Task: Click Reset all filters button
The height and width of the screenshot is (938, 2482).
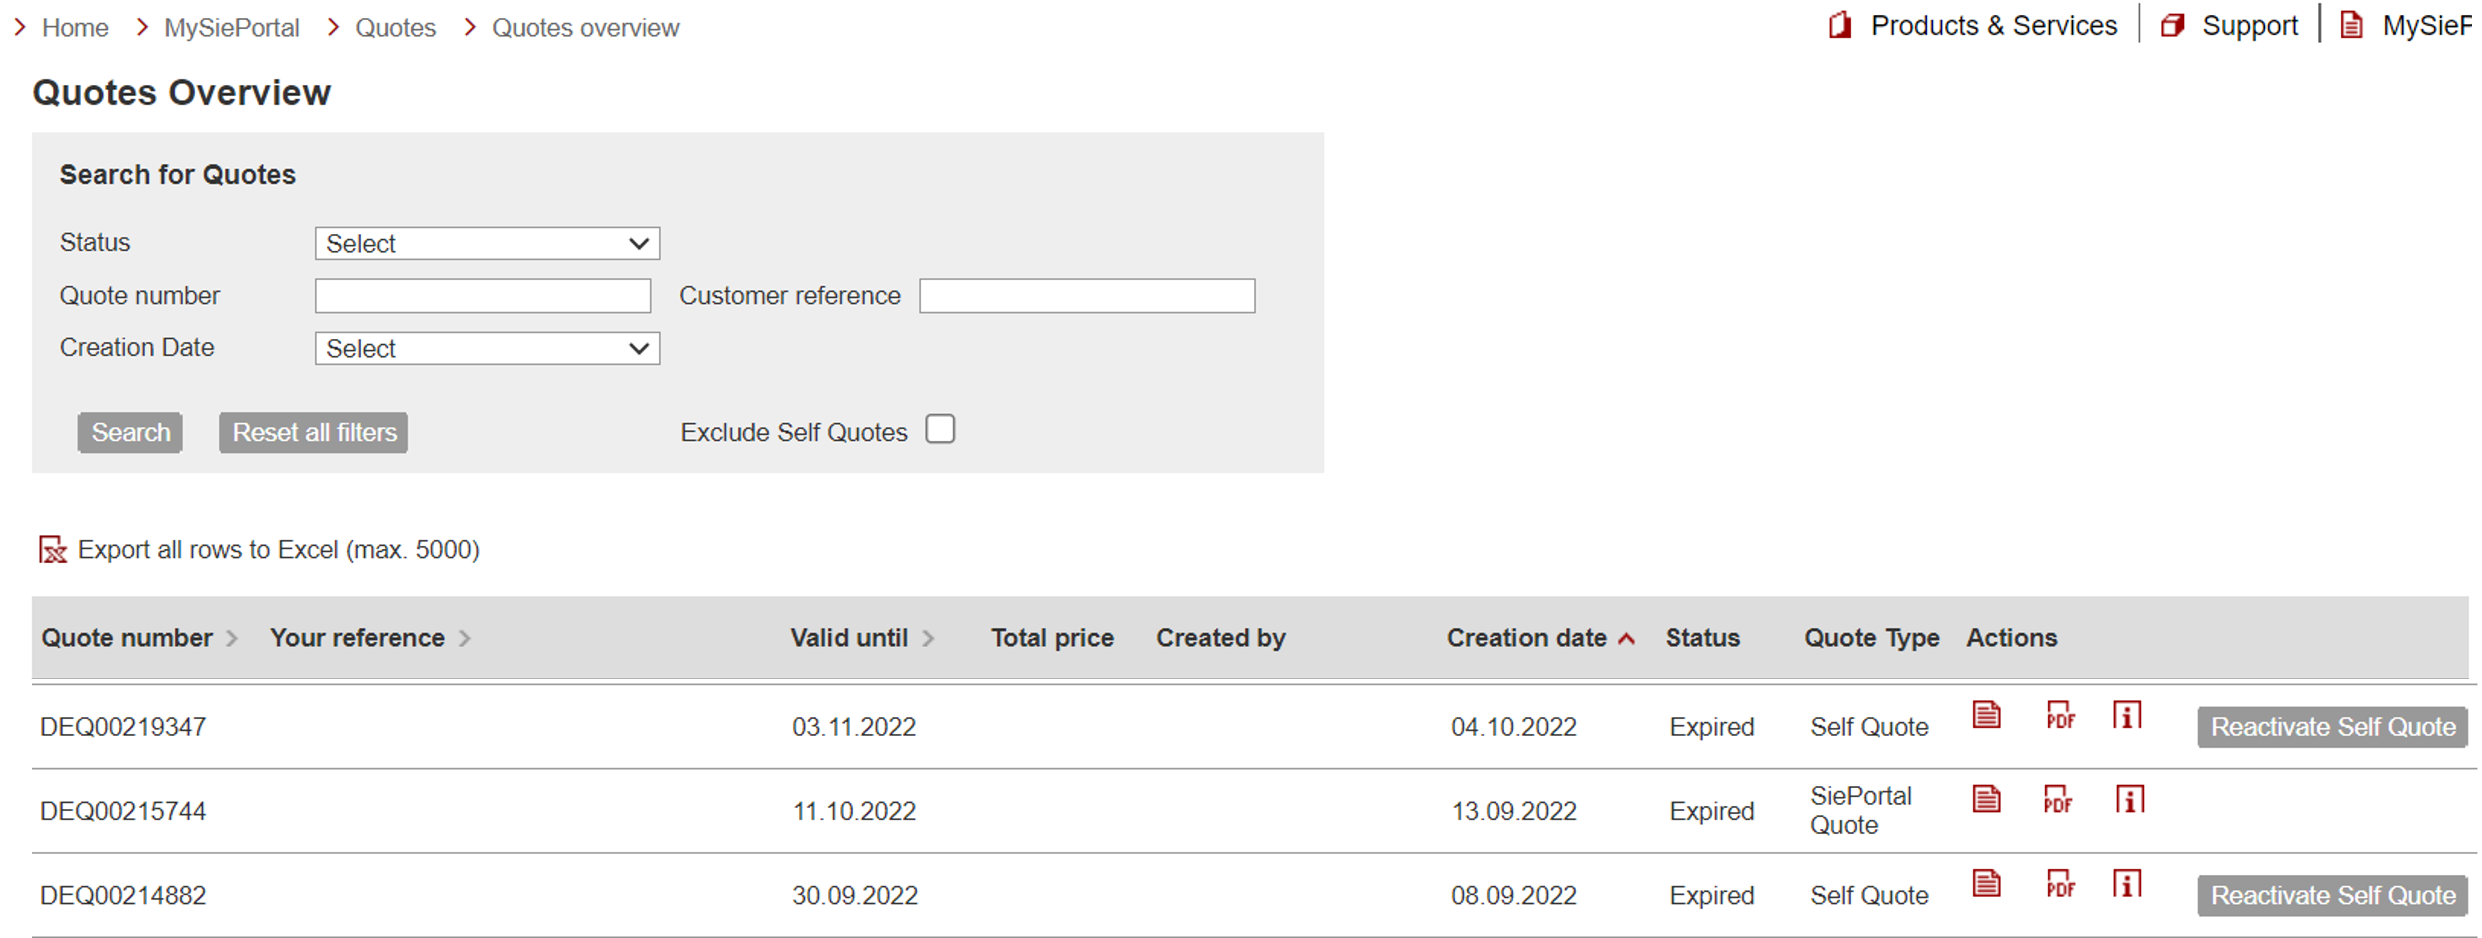Action: click(x=314, y=433)
